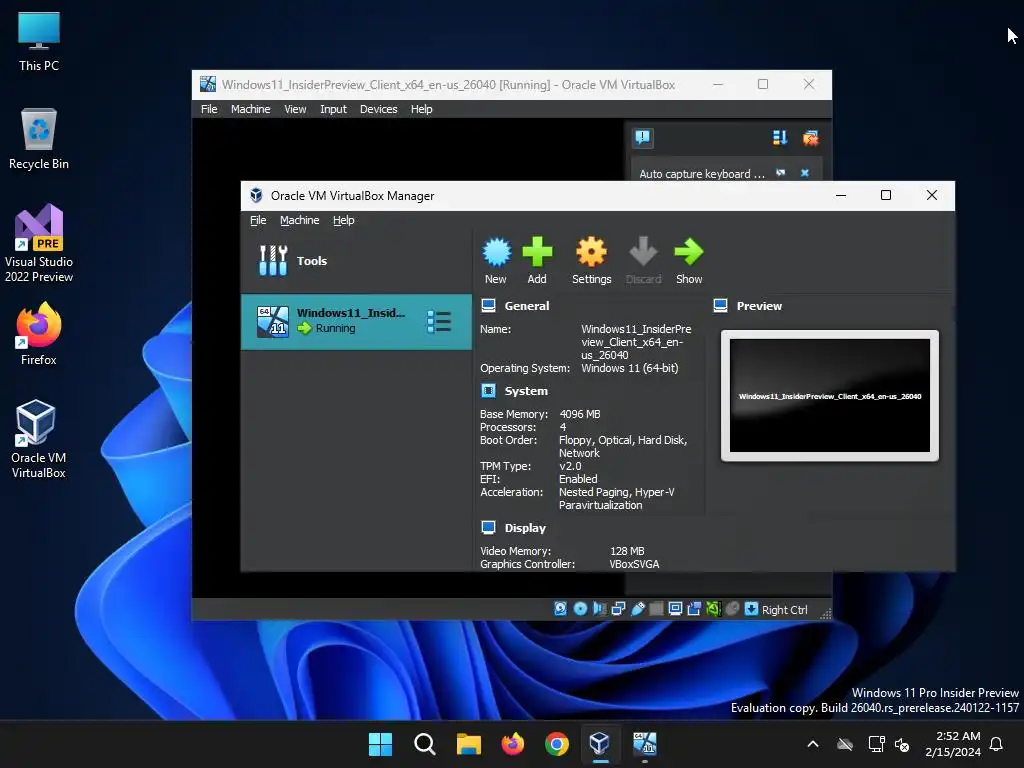This screenshot has height=768, width=1024.
Task: Click the muted volume tray icon
Action: pos(902,744)
